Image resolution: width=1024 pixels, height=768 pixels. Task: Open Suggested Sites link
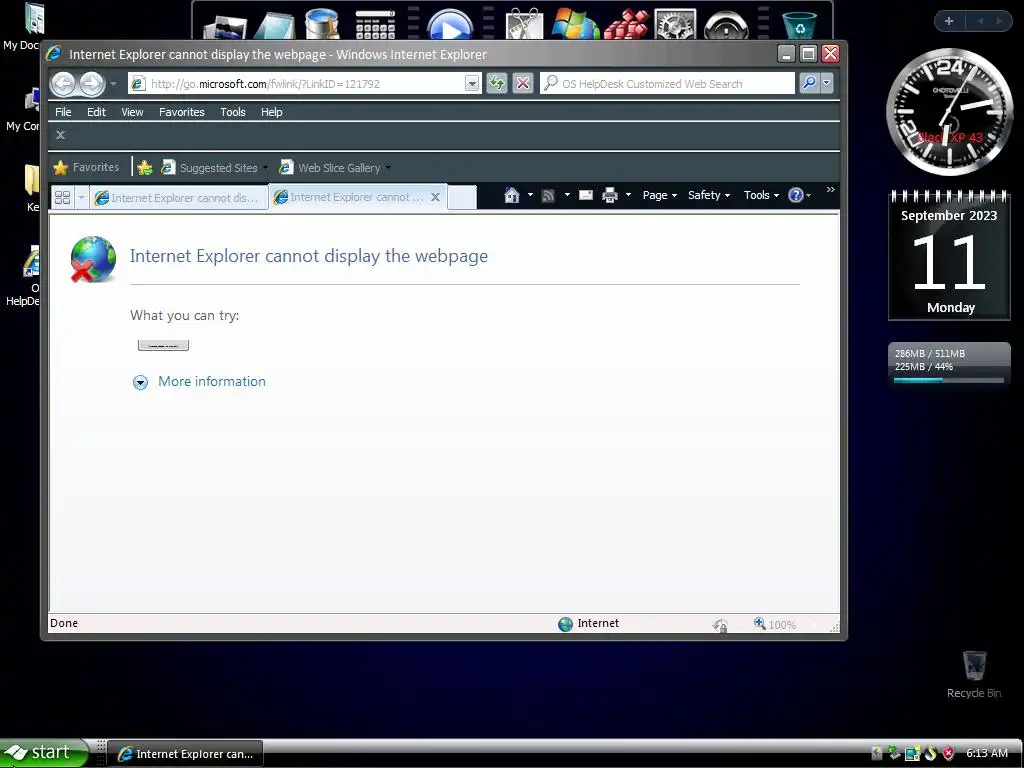pos(211,168)
